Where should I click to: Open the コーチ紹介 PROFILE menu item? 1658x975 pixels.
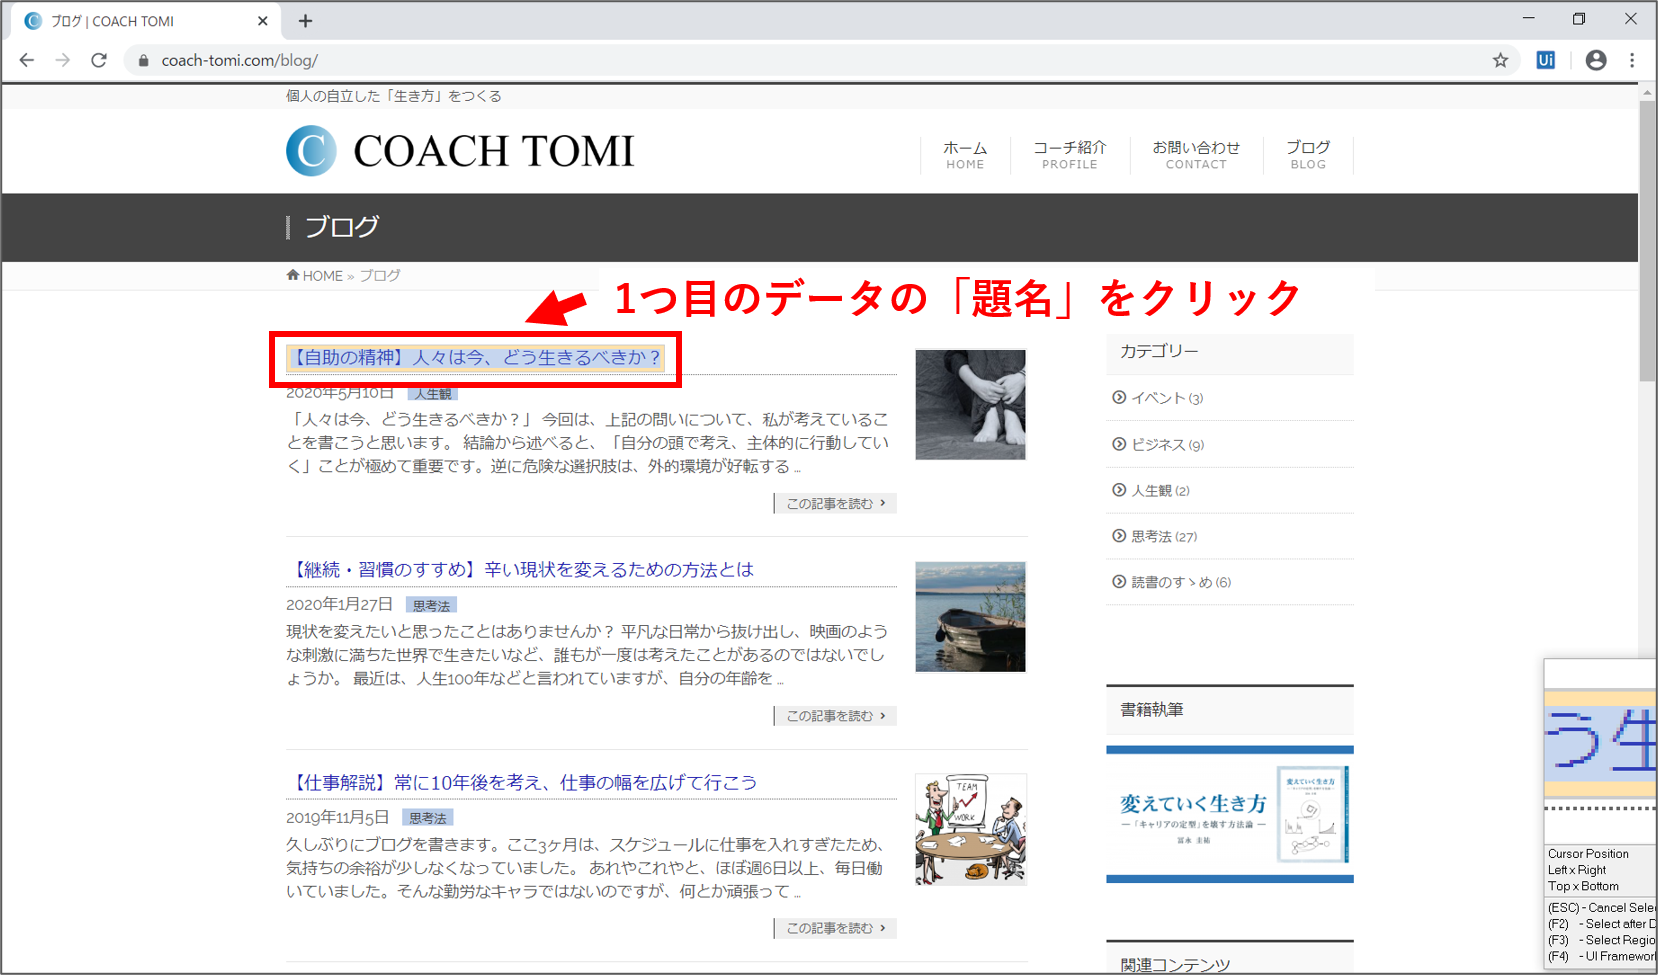pos(1069,154)
